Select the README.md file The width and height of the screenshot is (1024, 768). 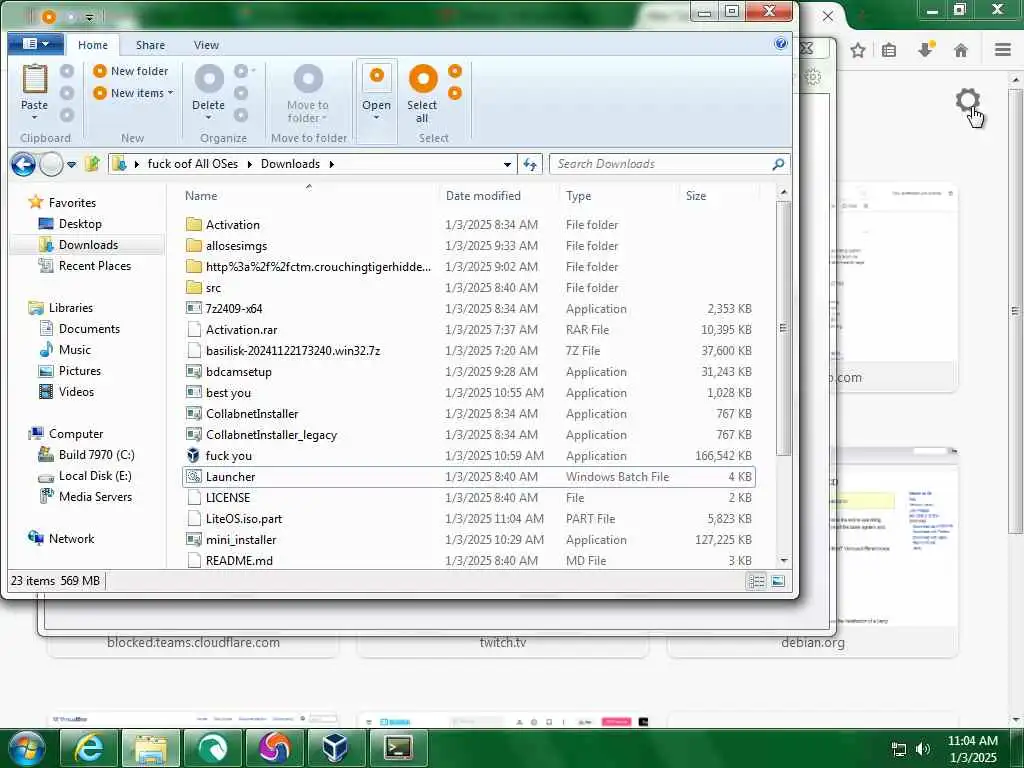(239, 560)
